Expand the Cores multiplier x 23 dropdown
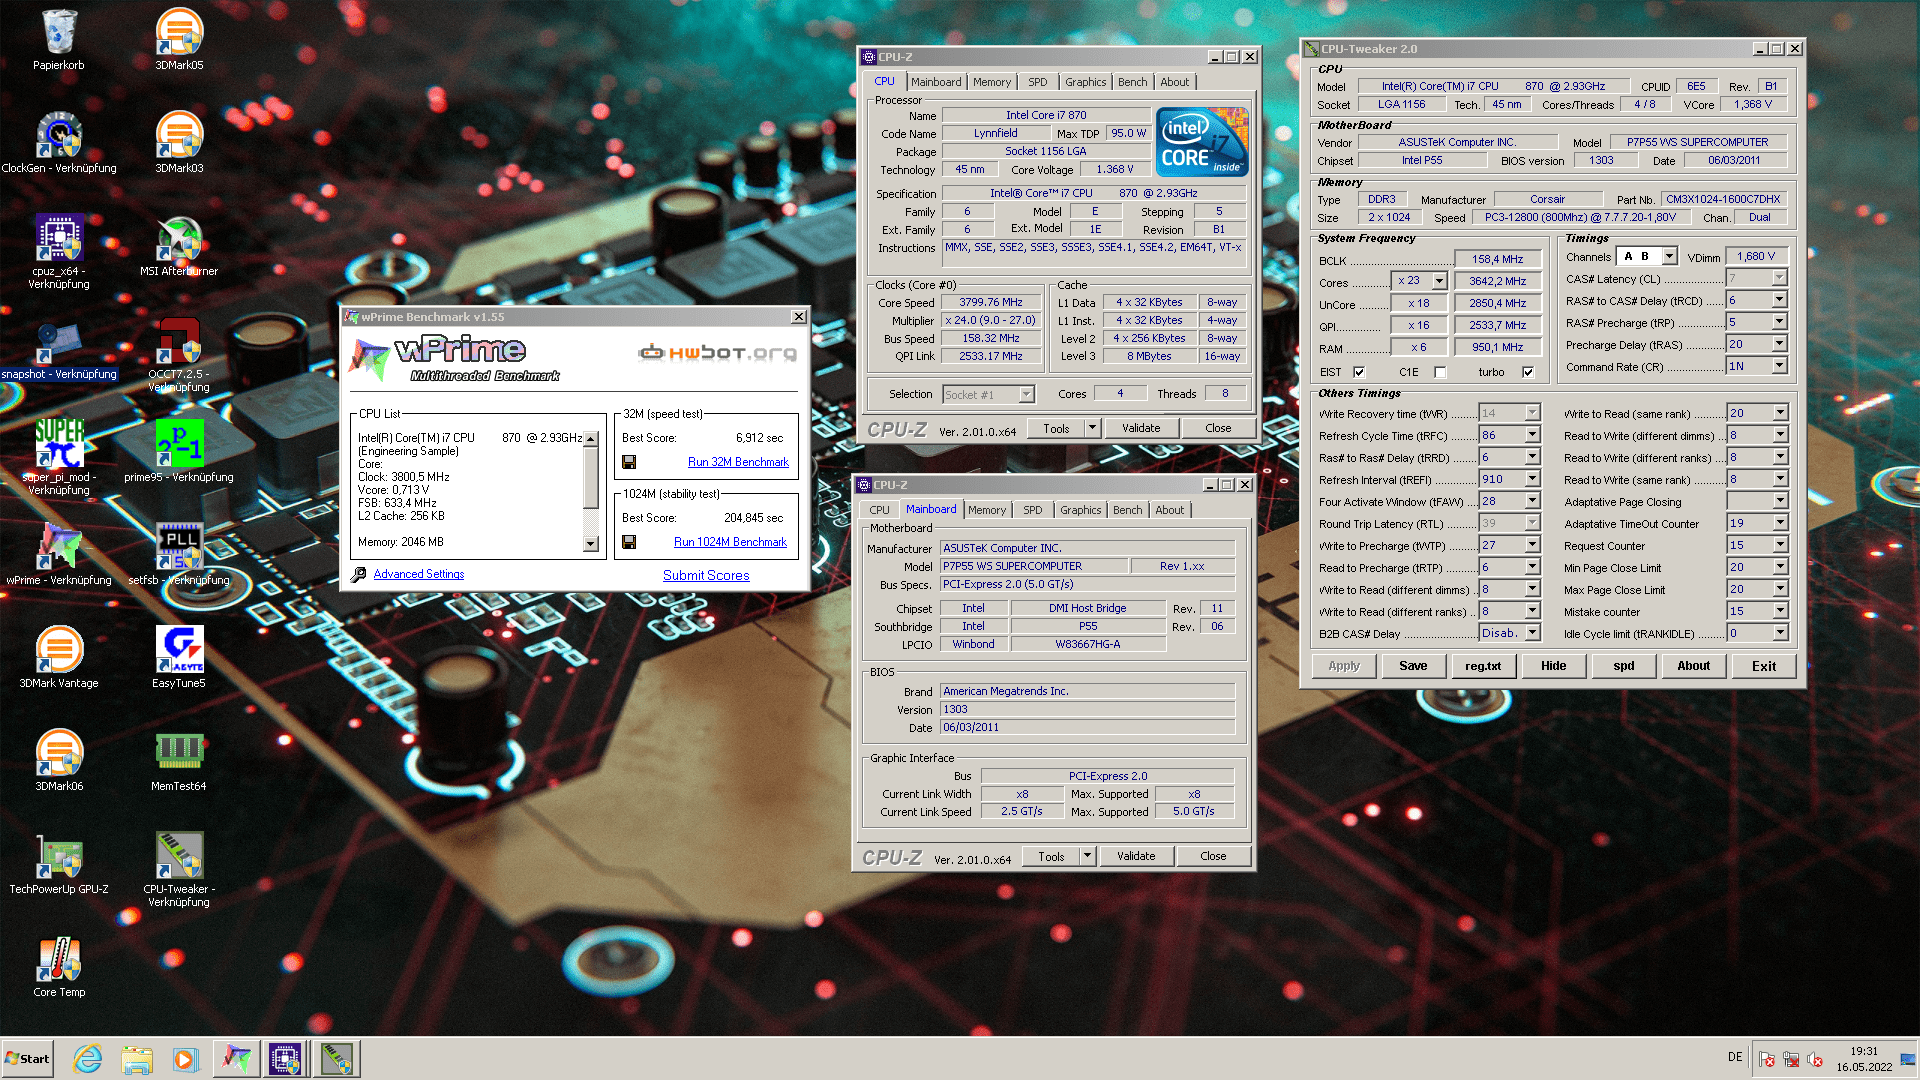 (x=1439, y=282)
